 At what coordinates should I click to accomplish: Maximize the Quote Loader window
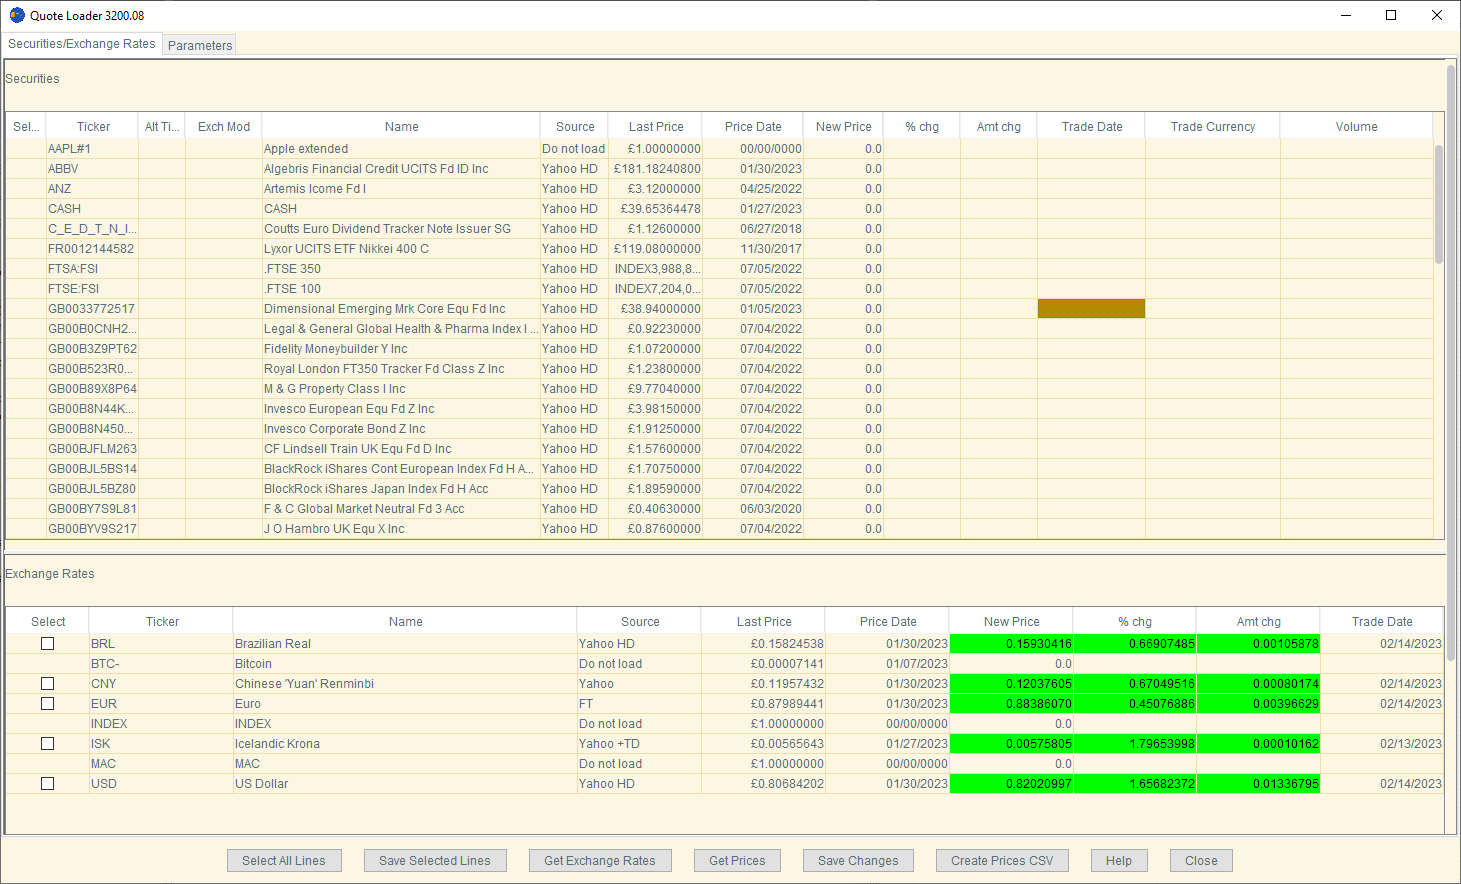(x=1391, y=15)
